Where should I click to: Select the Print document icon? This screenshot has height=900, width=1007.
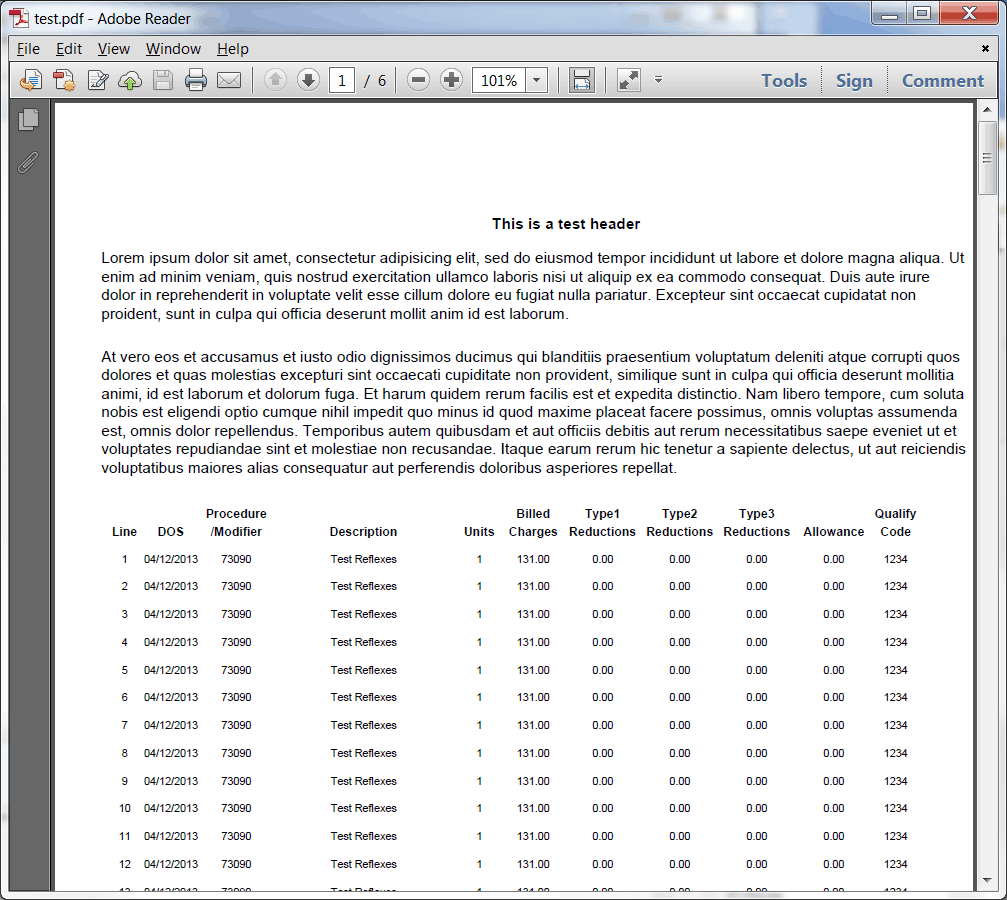click(196, 80)
